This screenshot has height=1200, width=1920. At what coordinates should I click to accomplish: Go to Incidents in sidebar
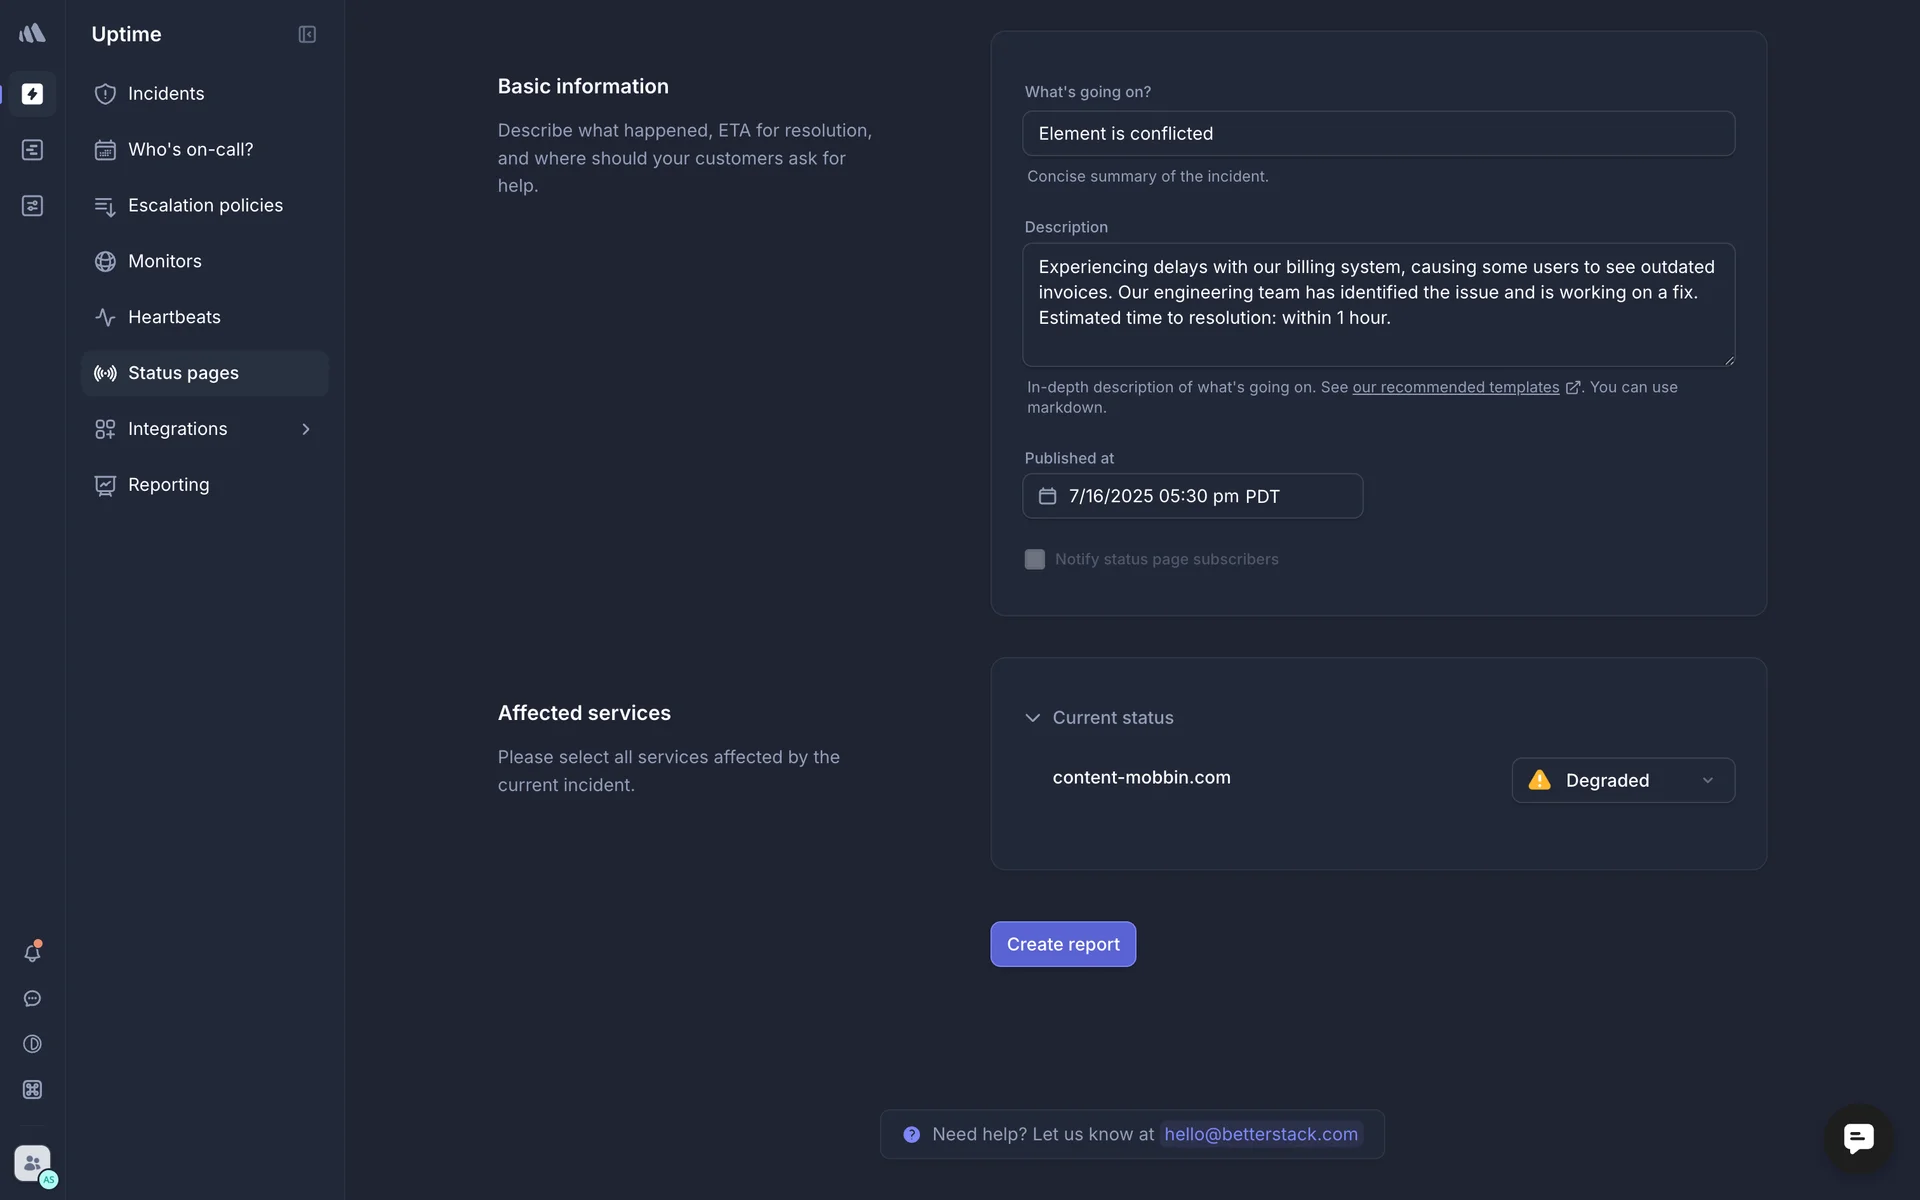(x=166, y=94)
